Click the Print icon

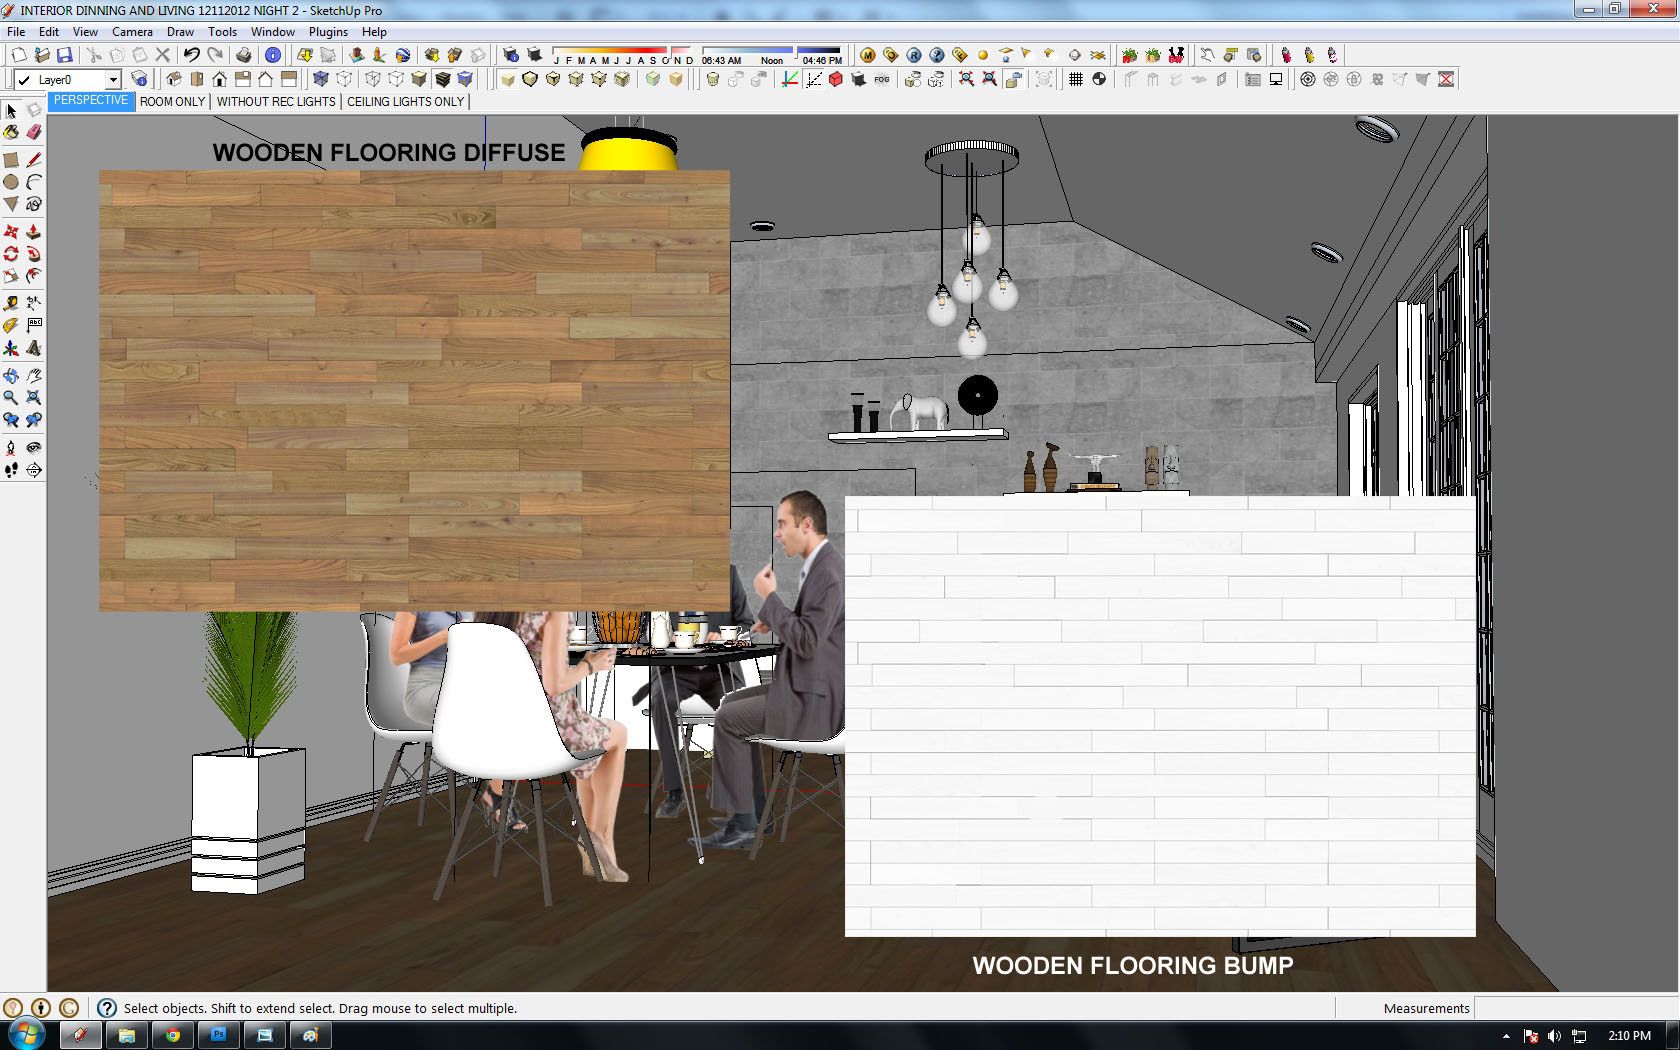(243, 55)
